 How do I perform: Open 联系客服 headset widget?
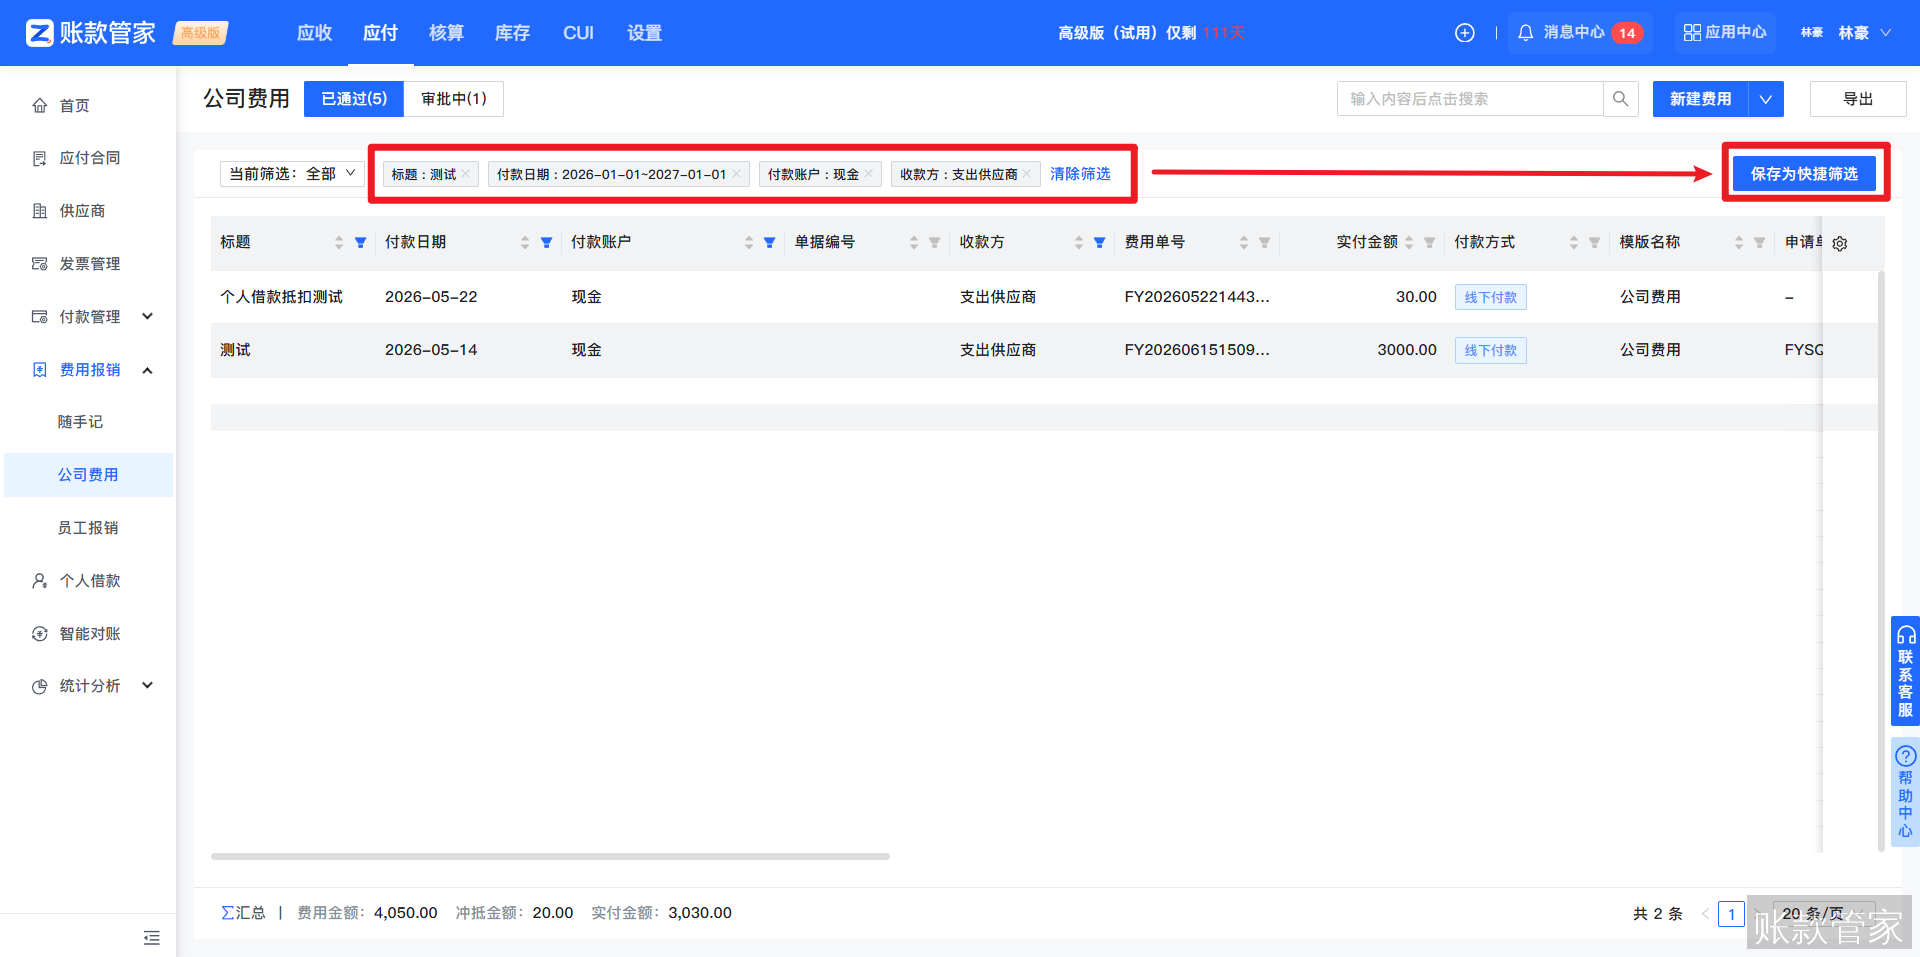pyautogui.click(x=1905, y=671)
